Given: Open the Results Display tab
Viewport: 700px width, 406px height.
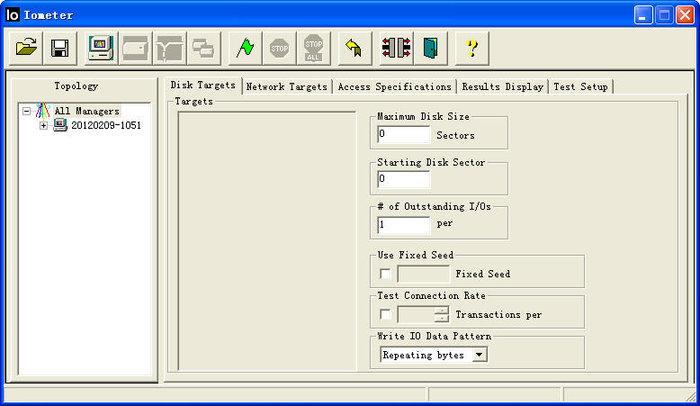Looking at the screenshot, I should [502, 87].
